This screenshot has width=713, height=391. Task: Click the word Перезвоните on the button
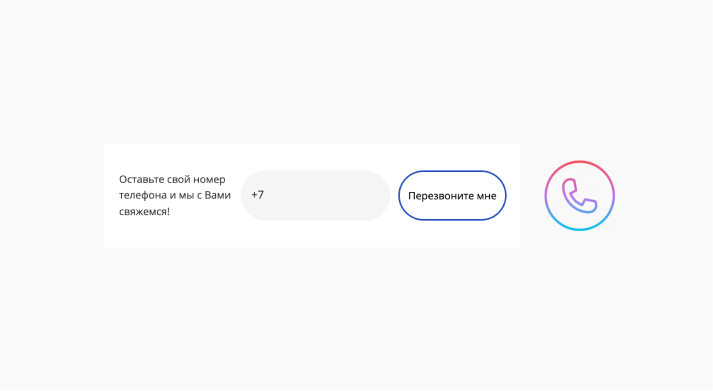pyautogui.click(x=441, y=196)
